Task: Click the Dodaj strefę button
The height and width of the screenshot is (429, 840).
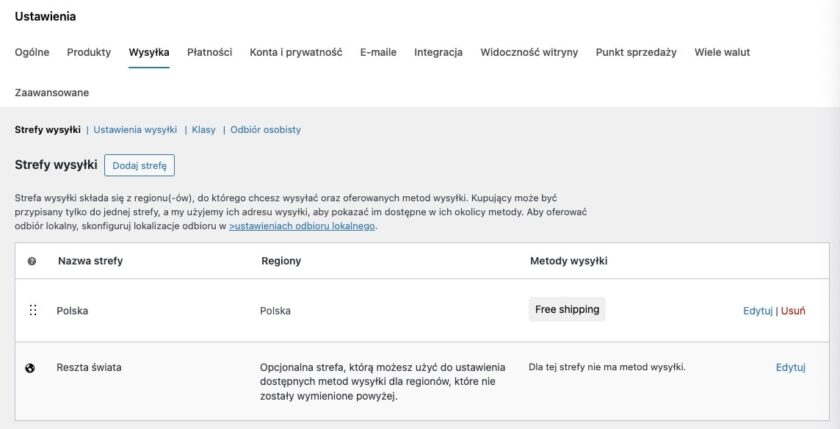Action: tap(139, 165)
